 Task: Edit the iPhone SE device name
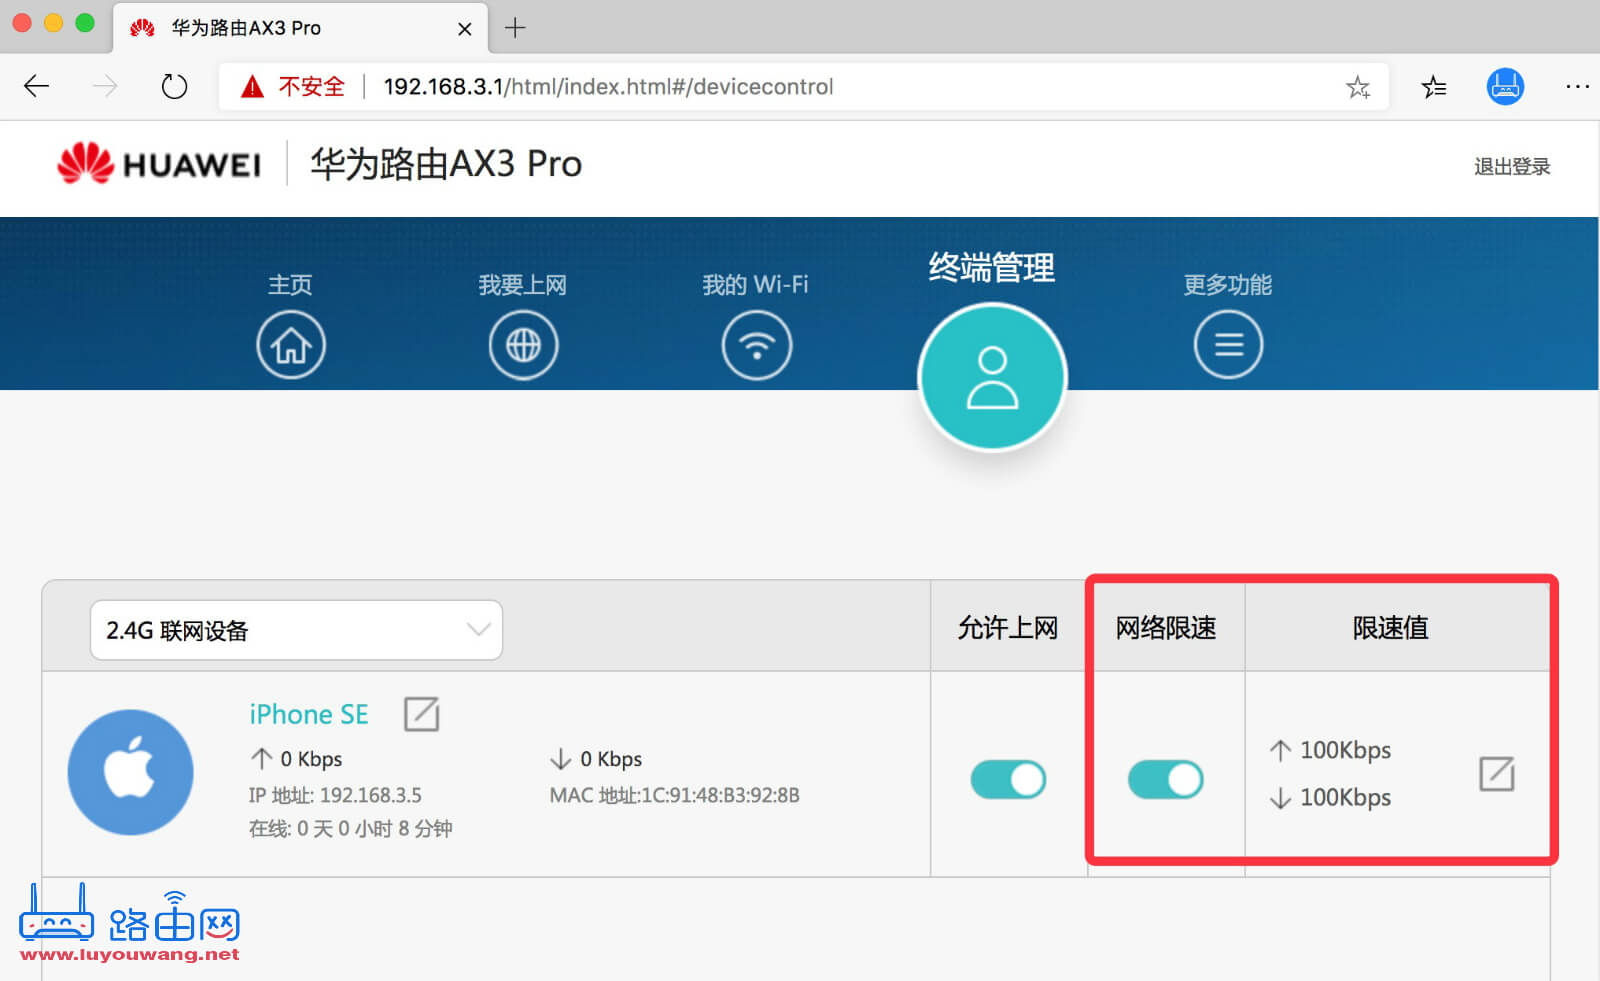click(421, 714)
